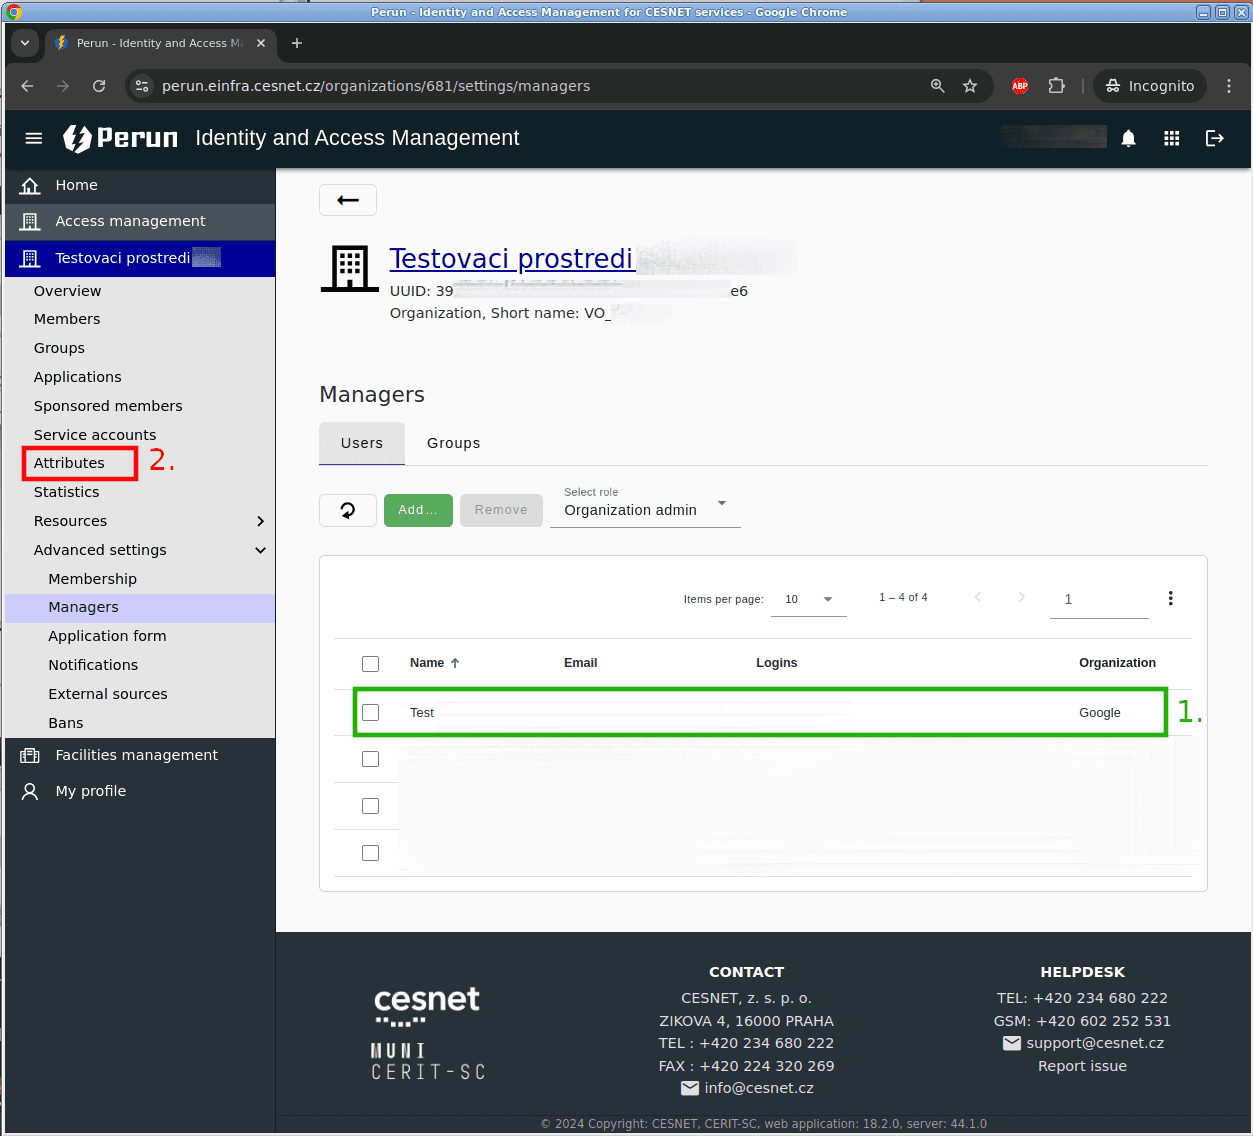The width and height of the screenshot is (1253, 1136).
Task: Open the apps grid icon
Action: coord(1171,138)
